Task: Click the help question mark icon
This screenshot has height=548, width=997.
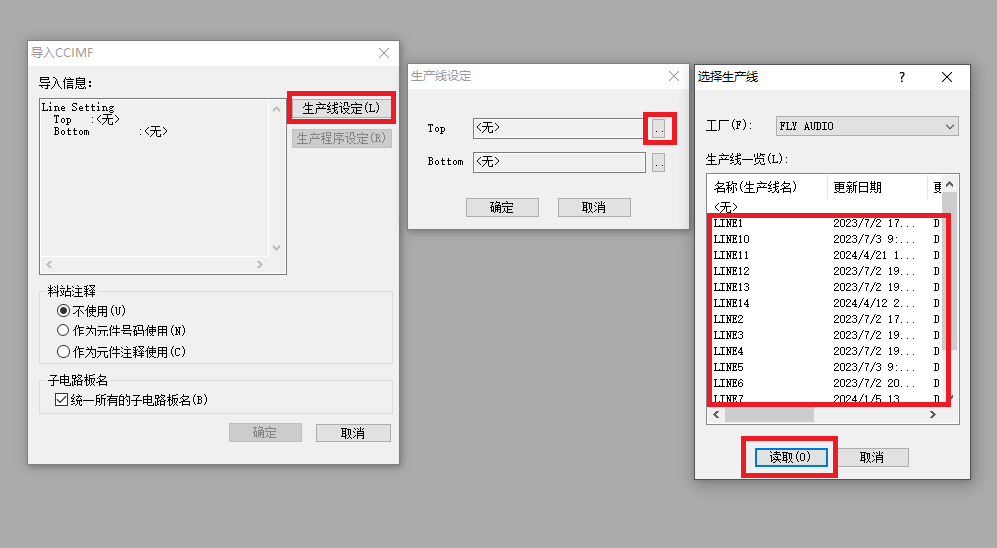Action: click(x=901, y=77)
